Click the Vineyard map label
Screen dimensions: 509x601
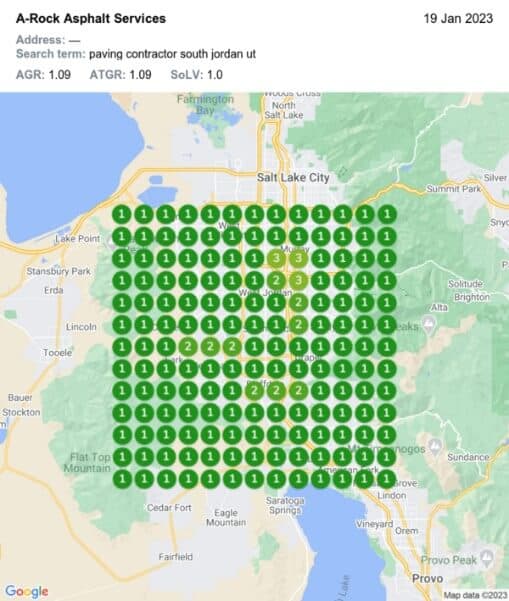(374, 524)
